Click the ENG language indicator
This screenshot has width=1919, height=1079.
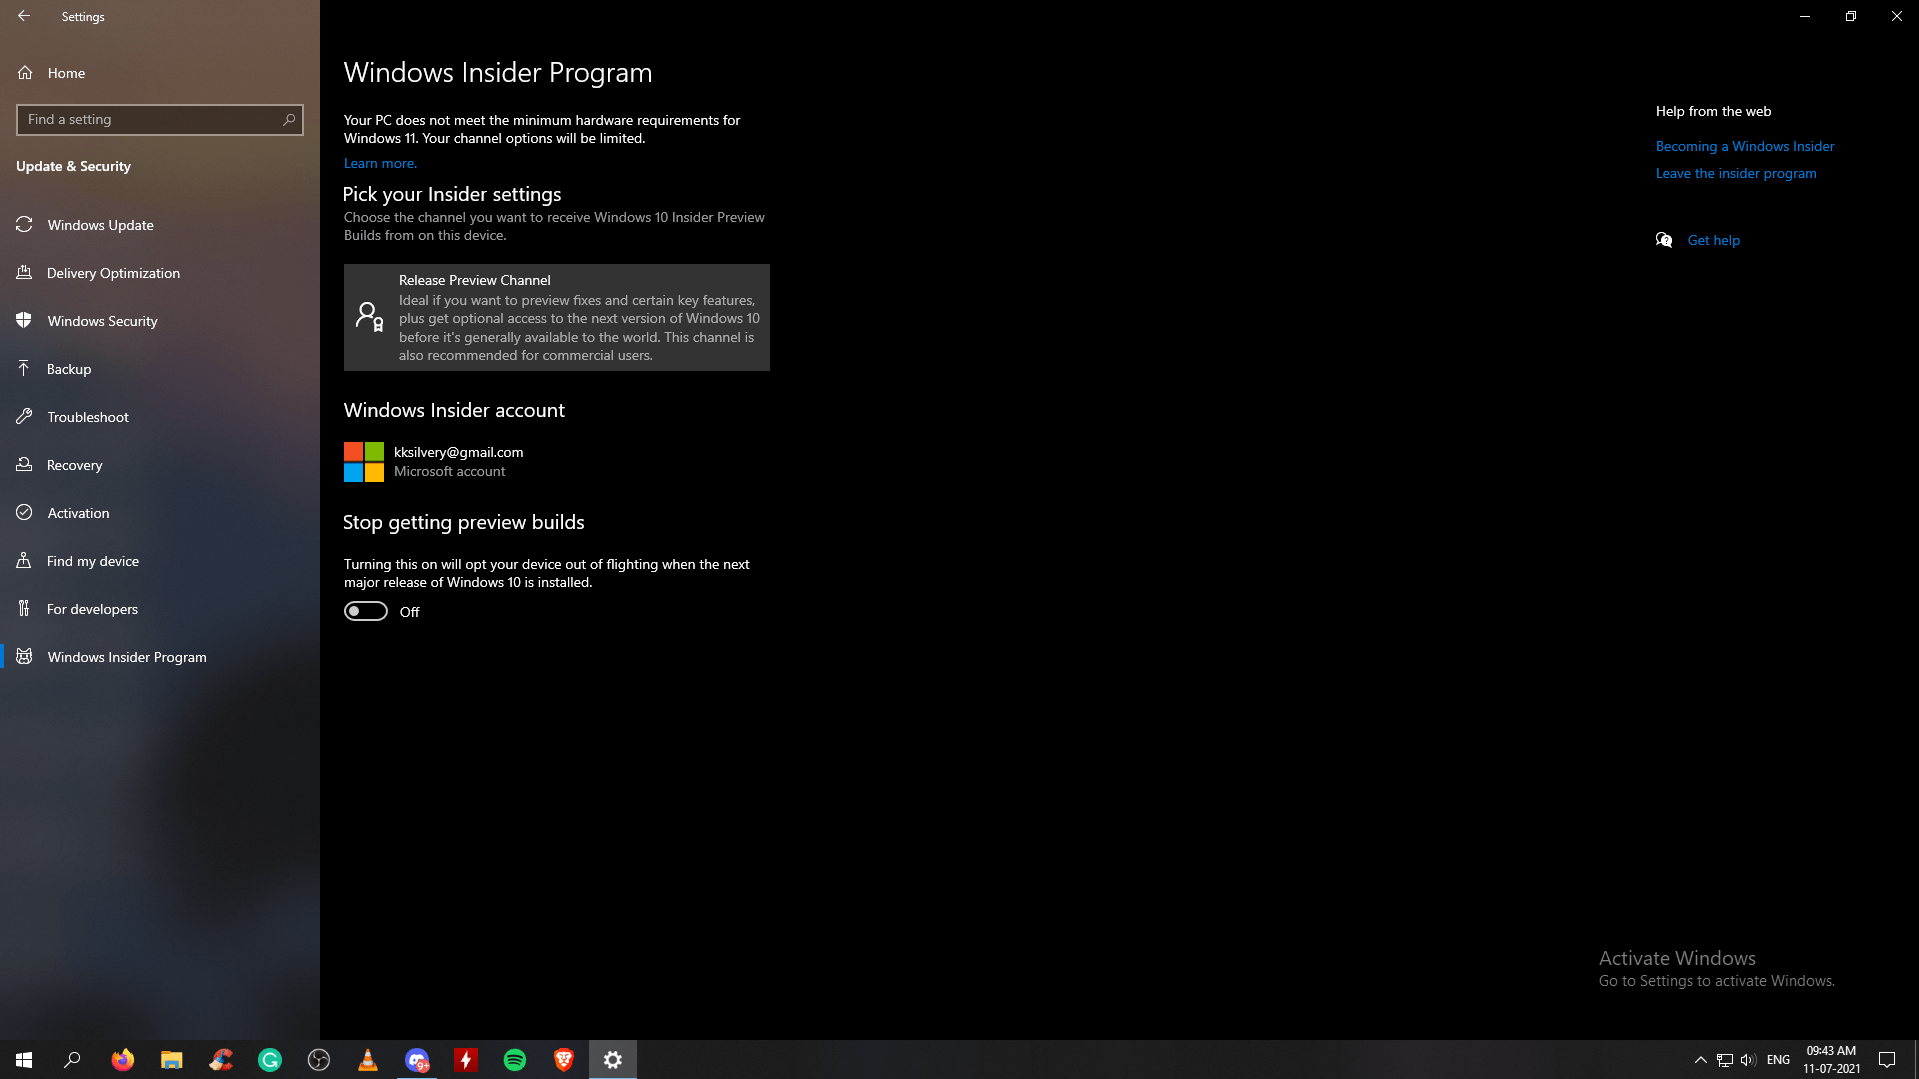point(1778,1060)
